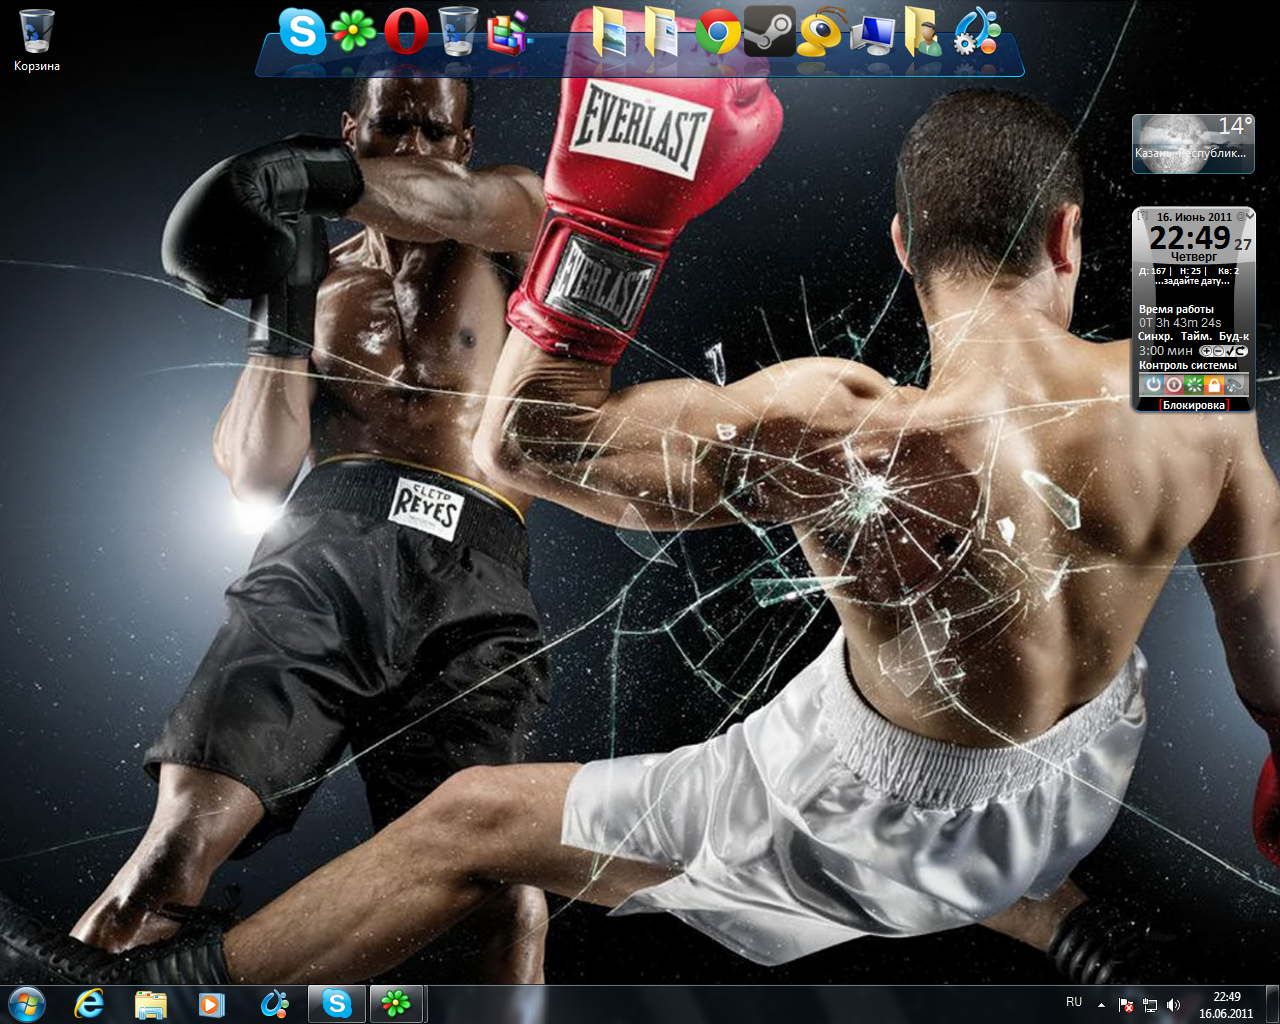Click the RocketDock-style launcher in taskbar
The image size is (1280, 1024).
click(x=274, y=1003)
